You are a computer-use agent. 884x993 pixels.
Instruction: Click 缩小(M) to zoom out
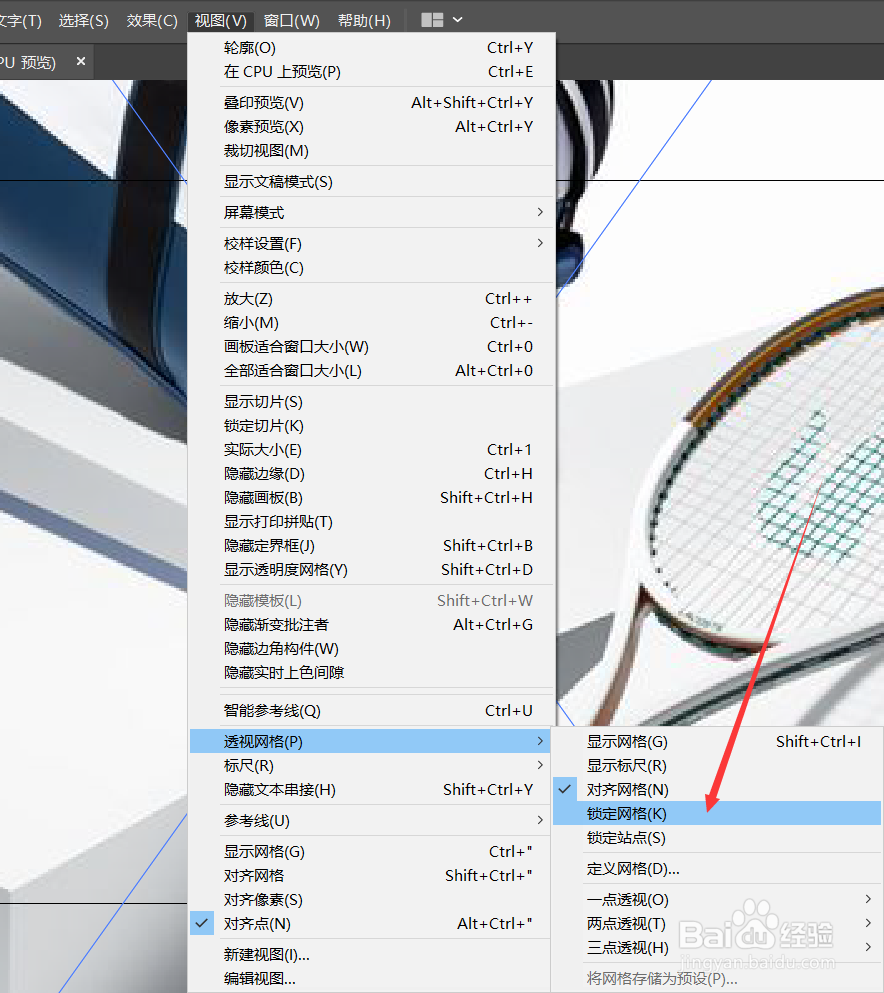tap(372, 322)
